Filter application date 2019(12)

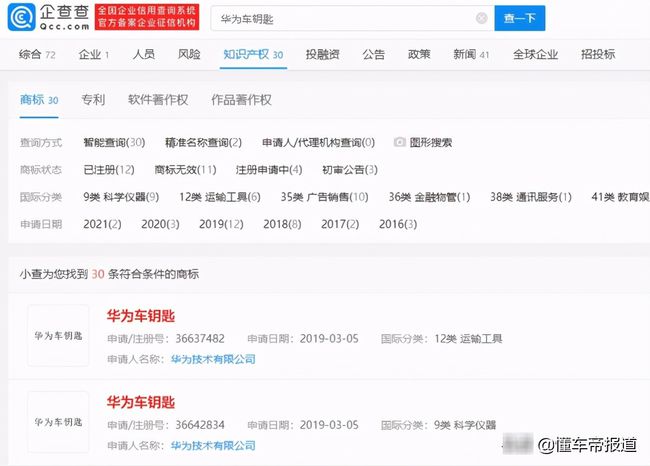[221, 224]
